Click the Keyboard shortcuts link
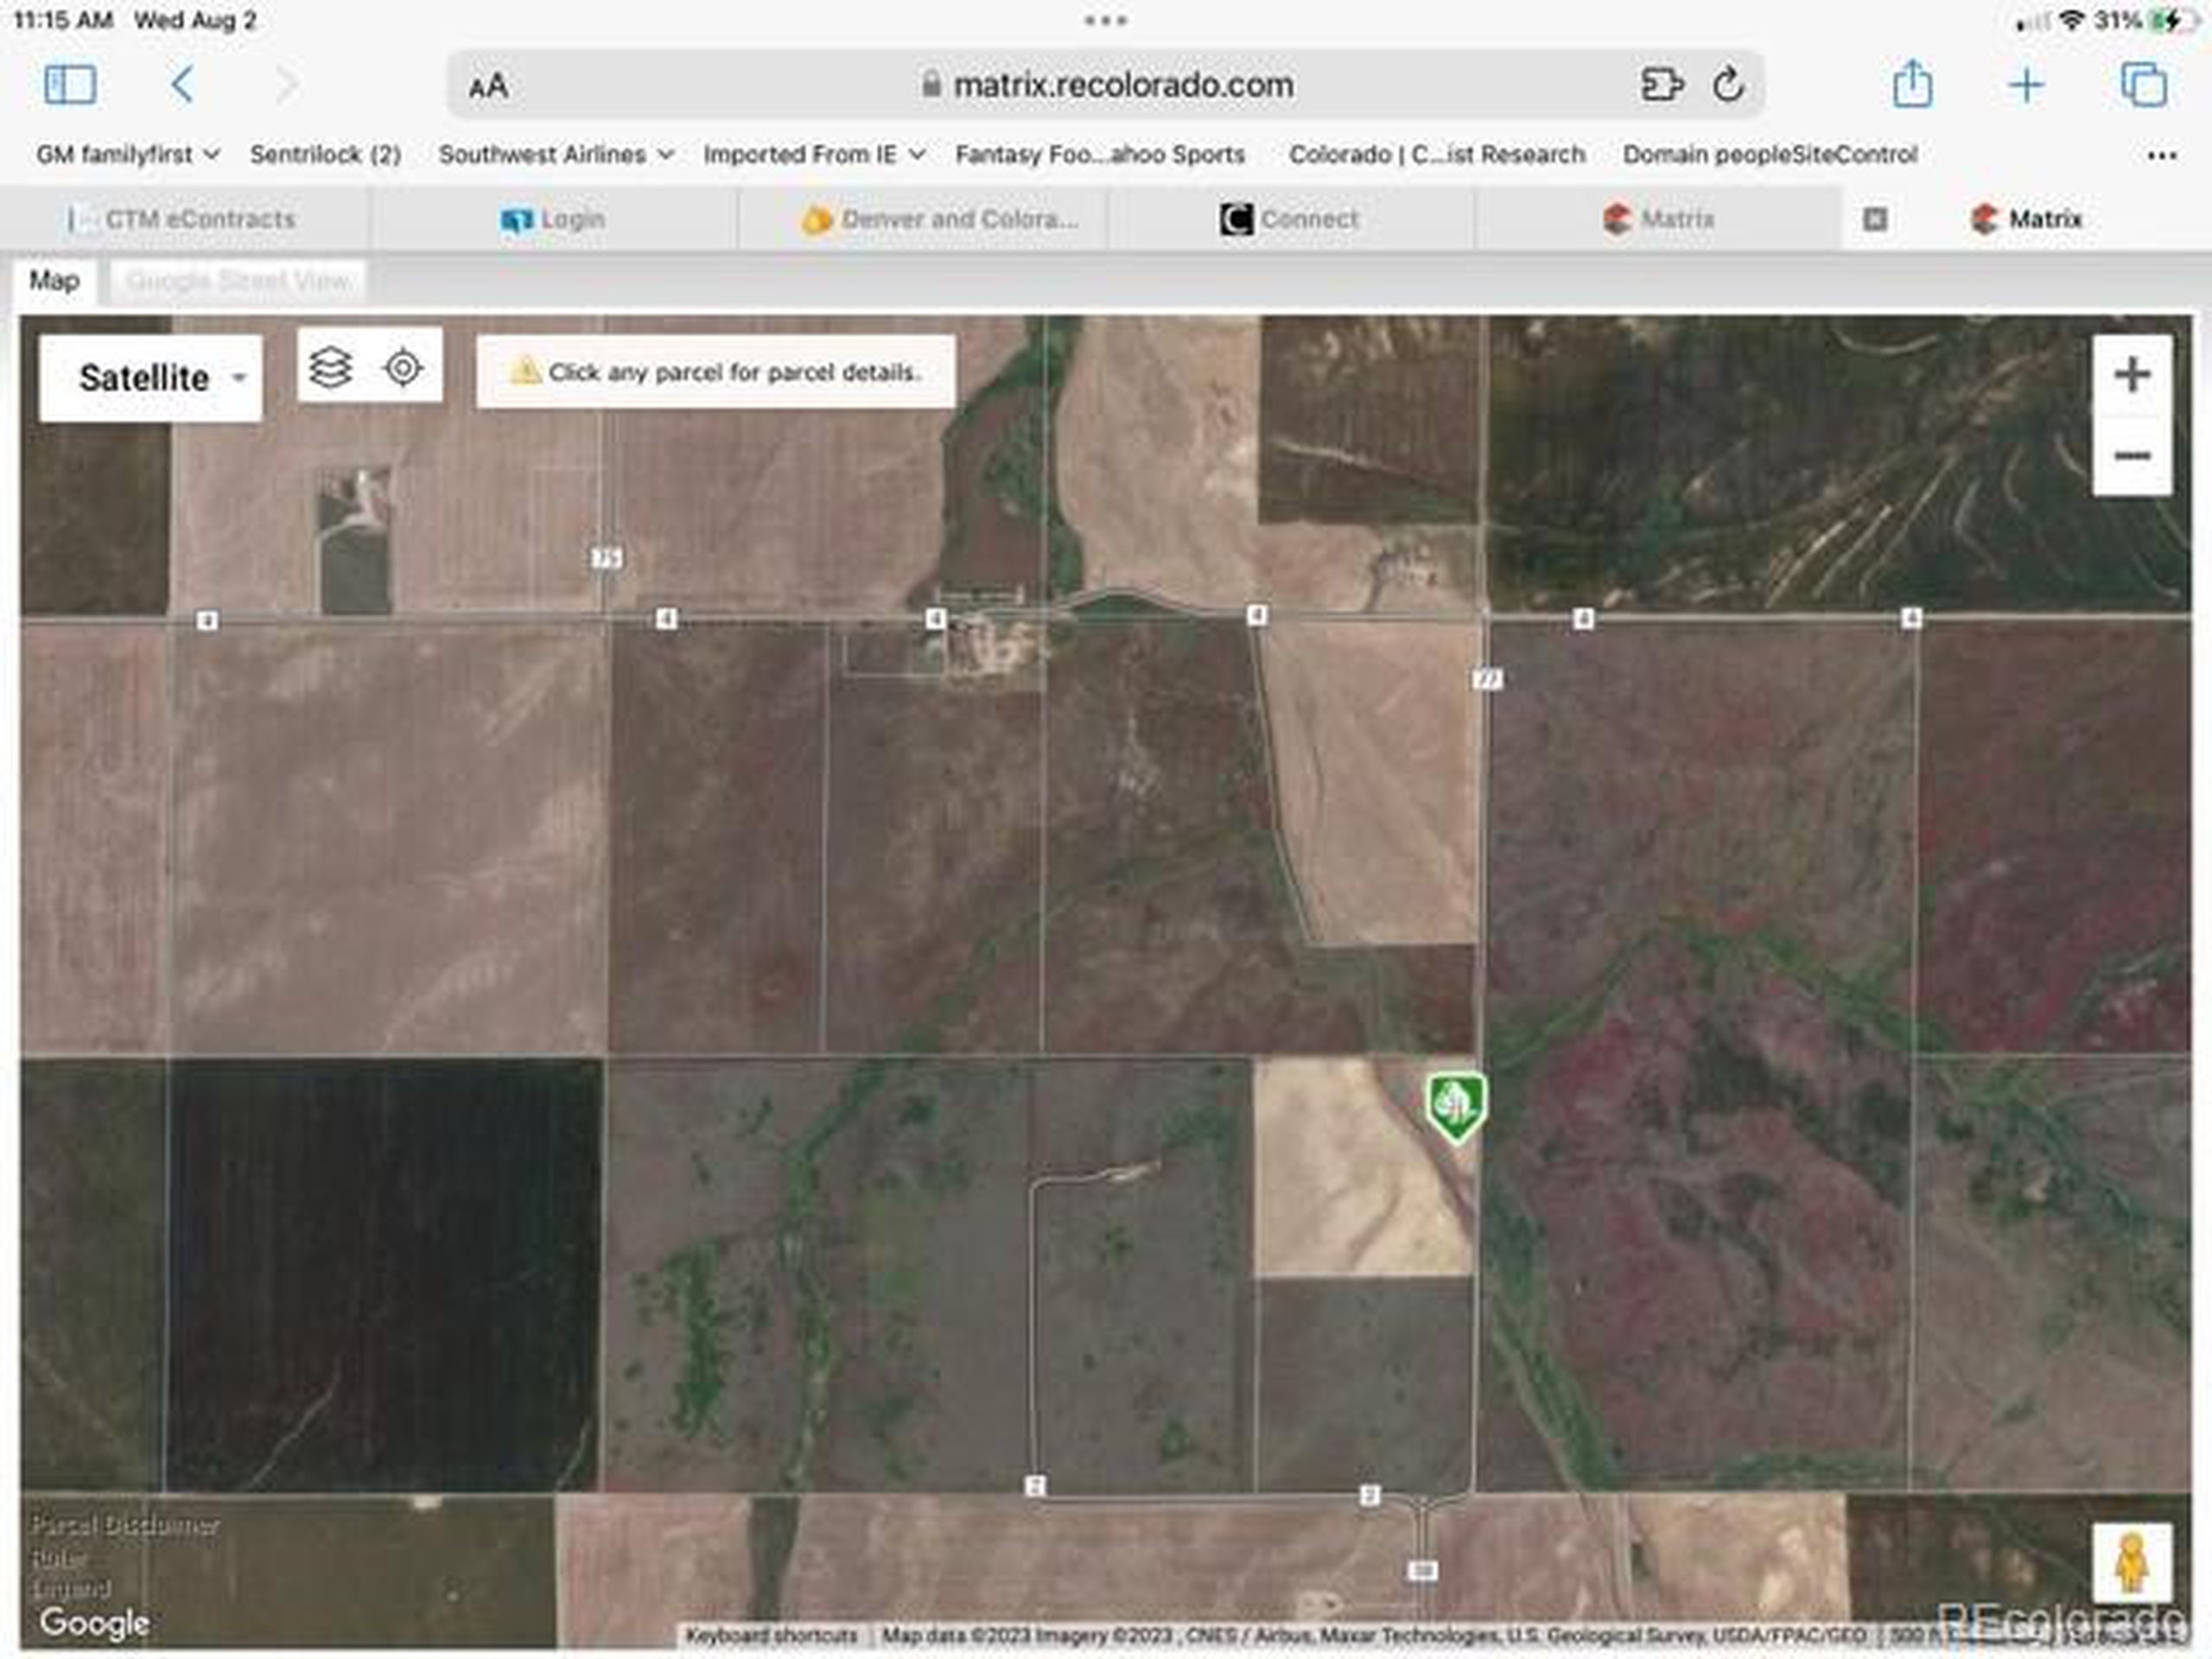This screenshot has width=2212, height=1659. click(x=771, y=1636)
